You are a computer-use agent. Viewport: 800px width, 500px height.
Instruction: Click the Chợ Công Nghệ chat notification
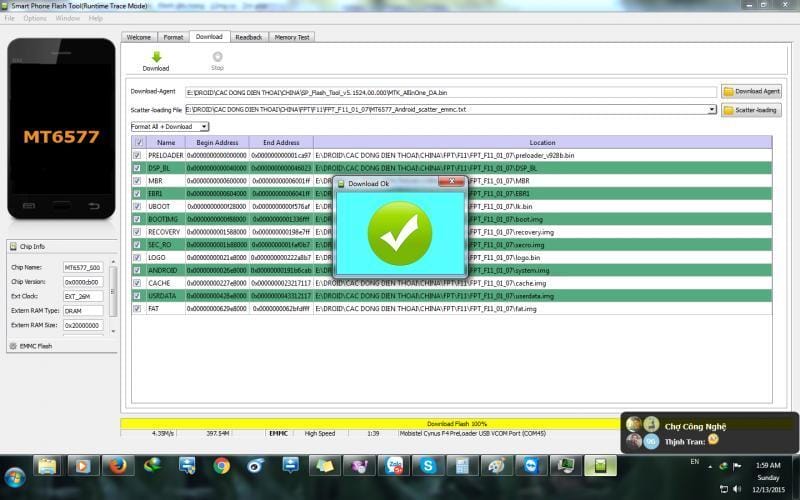pyautogui.click(x=709, y=433)
